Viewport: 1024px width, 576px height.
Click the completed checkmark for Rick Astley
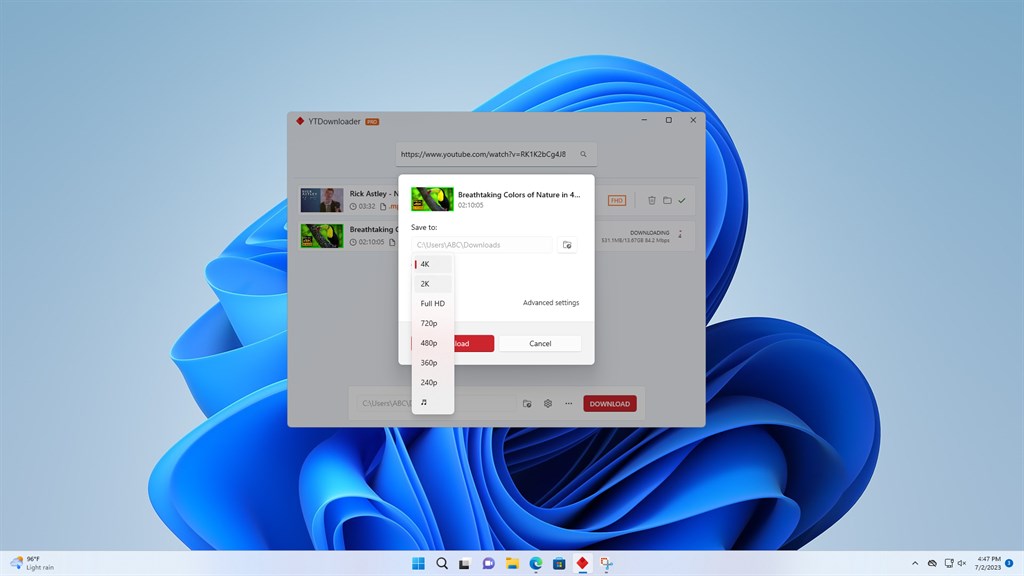tap(682, 200)
